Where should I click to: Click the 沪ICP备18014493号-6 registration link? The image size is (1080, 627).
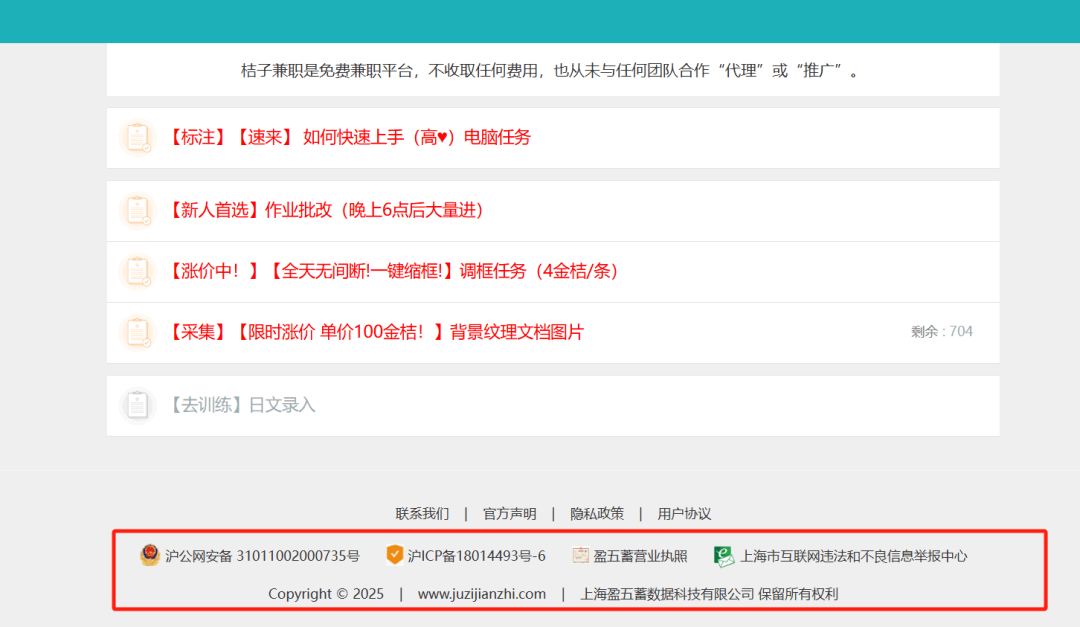(x=476, y=556)
